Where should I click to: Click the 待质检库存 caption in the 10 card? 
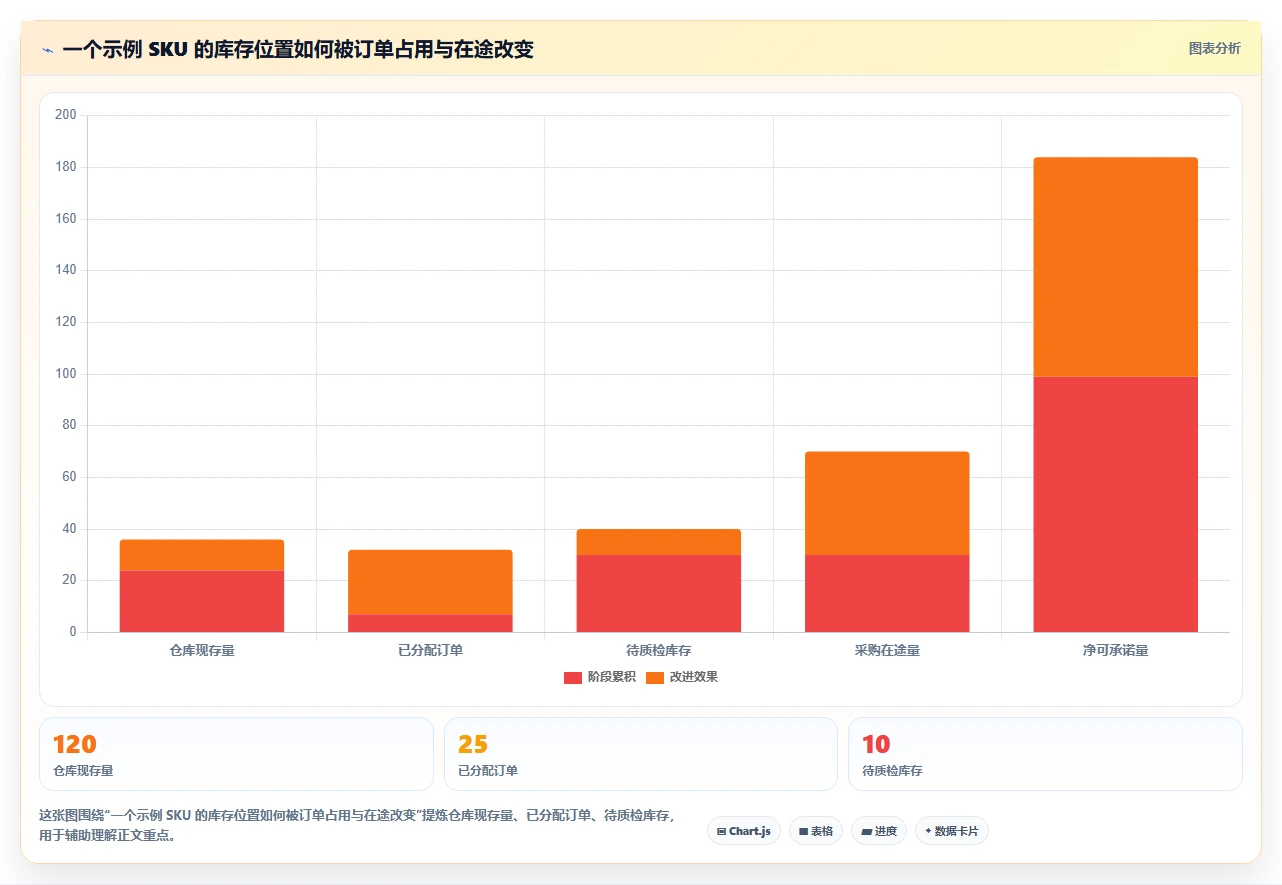[x=892, y=771]
